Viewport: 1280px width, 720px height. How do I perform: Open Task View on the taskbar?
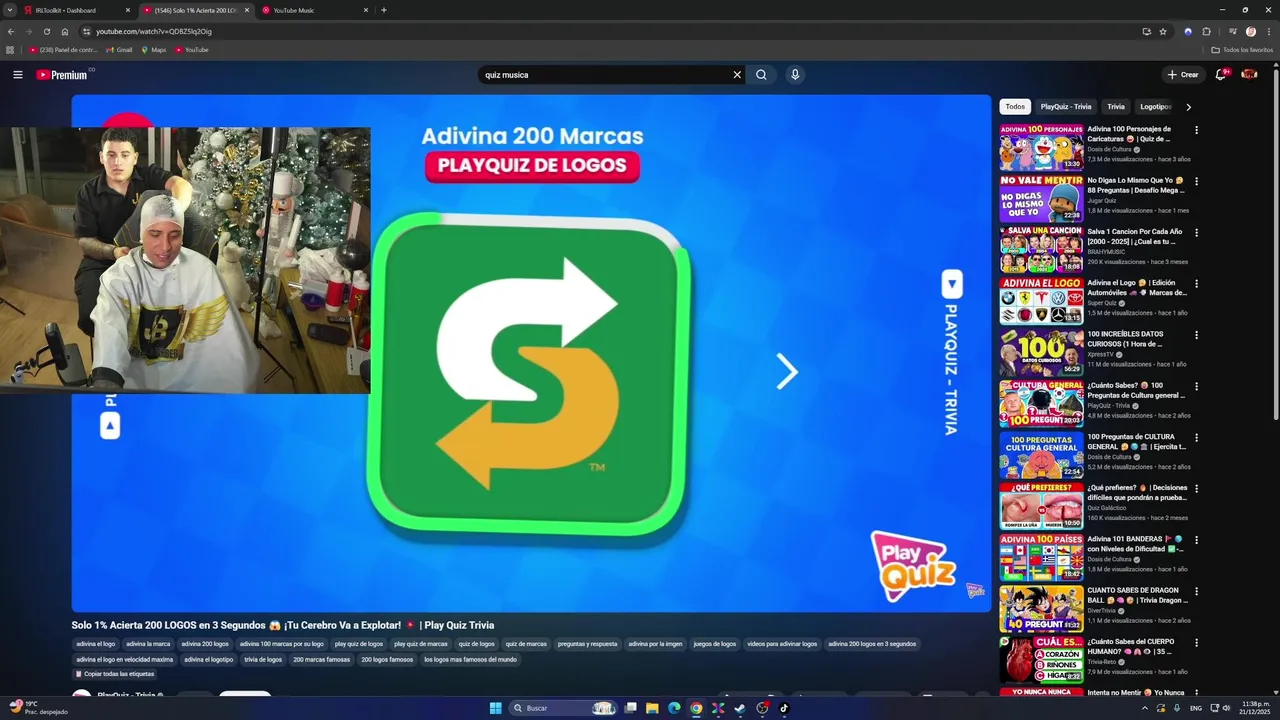point(630,708)
